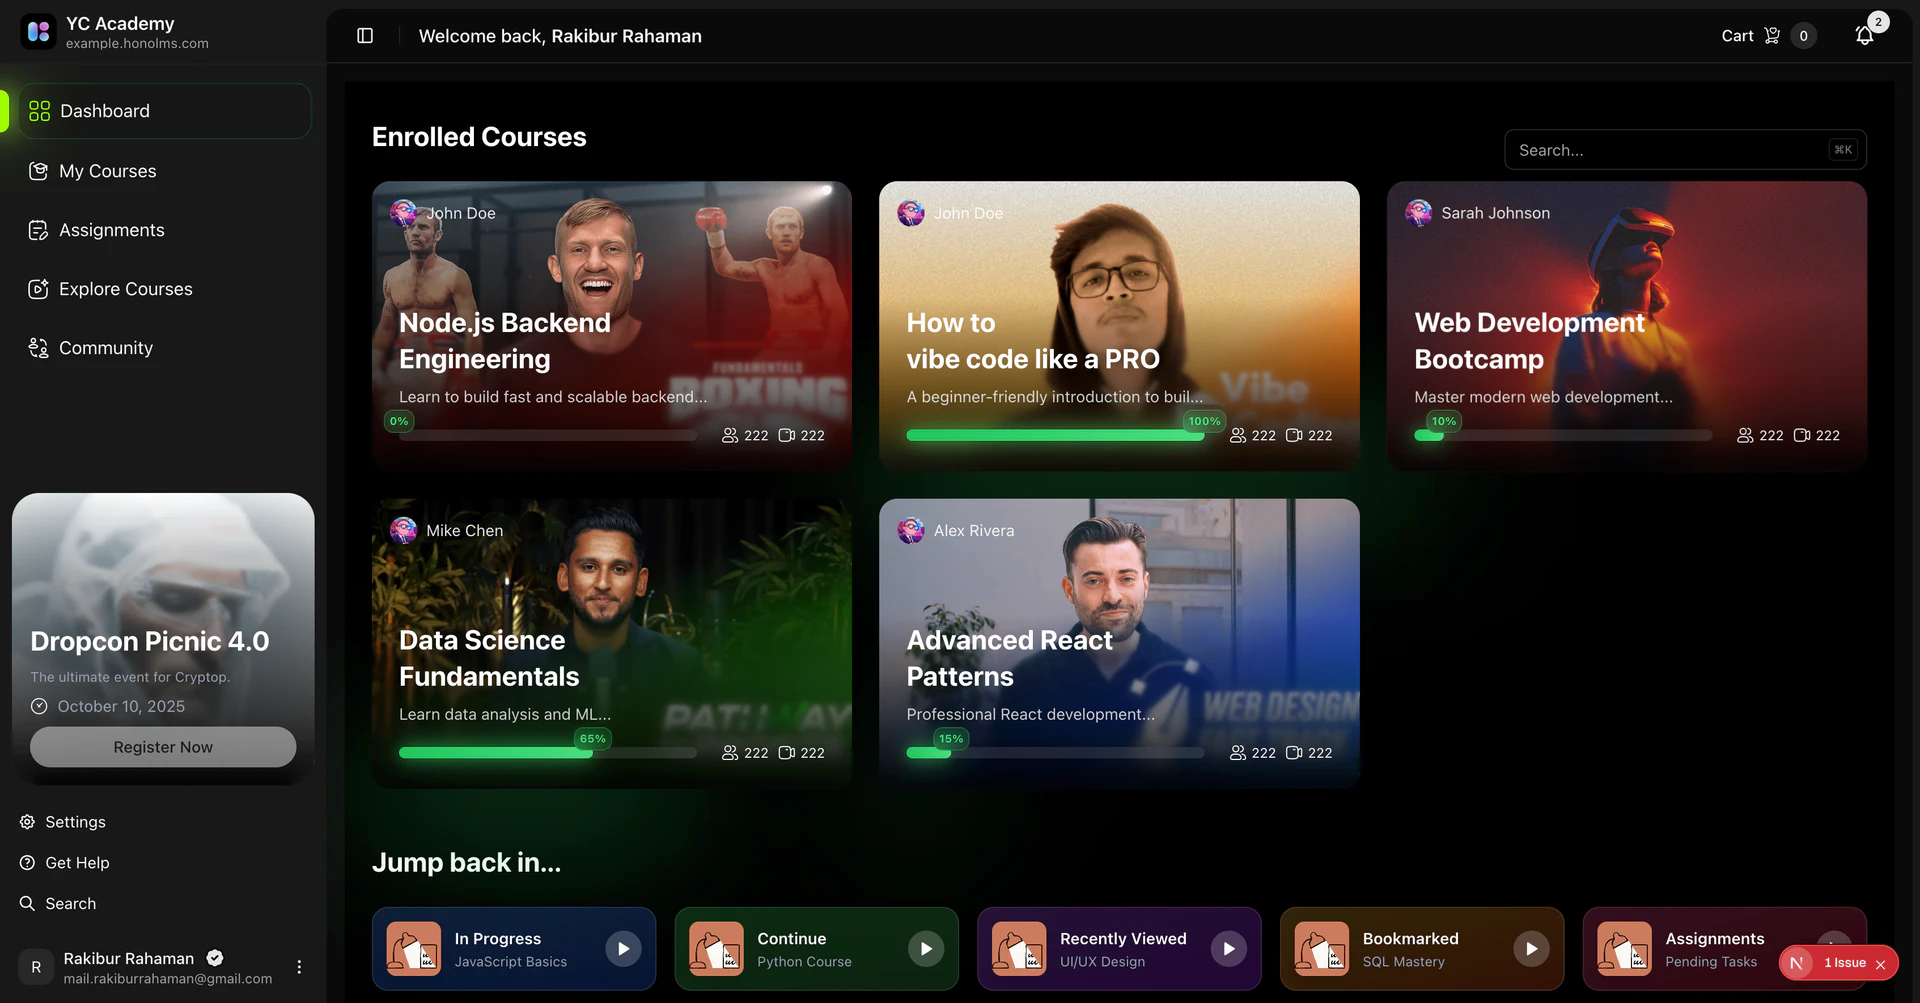Click the Data Science Fundamentals progress bar
The width and height of the screenshot is (1920, 1003).
547,753
